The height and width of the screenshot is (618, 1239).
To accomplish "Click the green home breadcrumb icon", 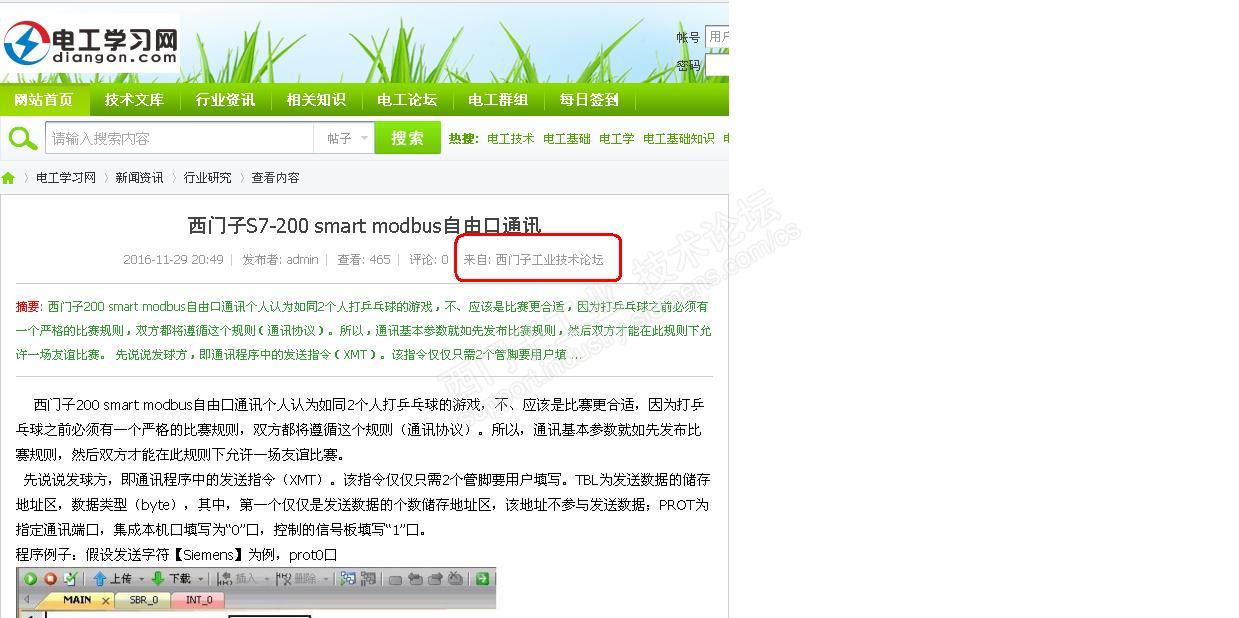I will coord(8,178).
